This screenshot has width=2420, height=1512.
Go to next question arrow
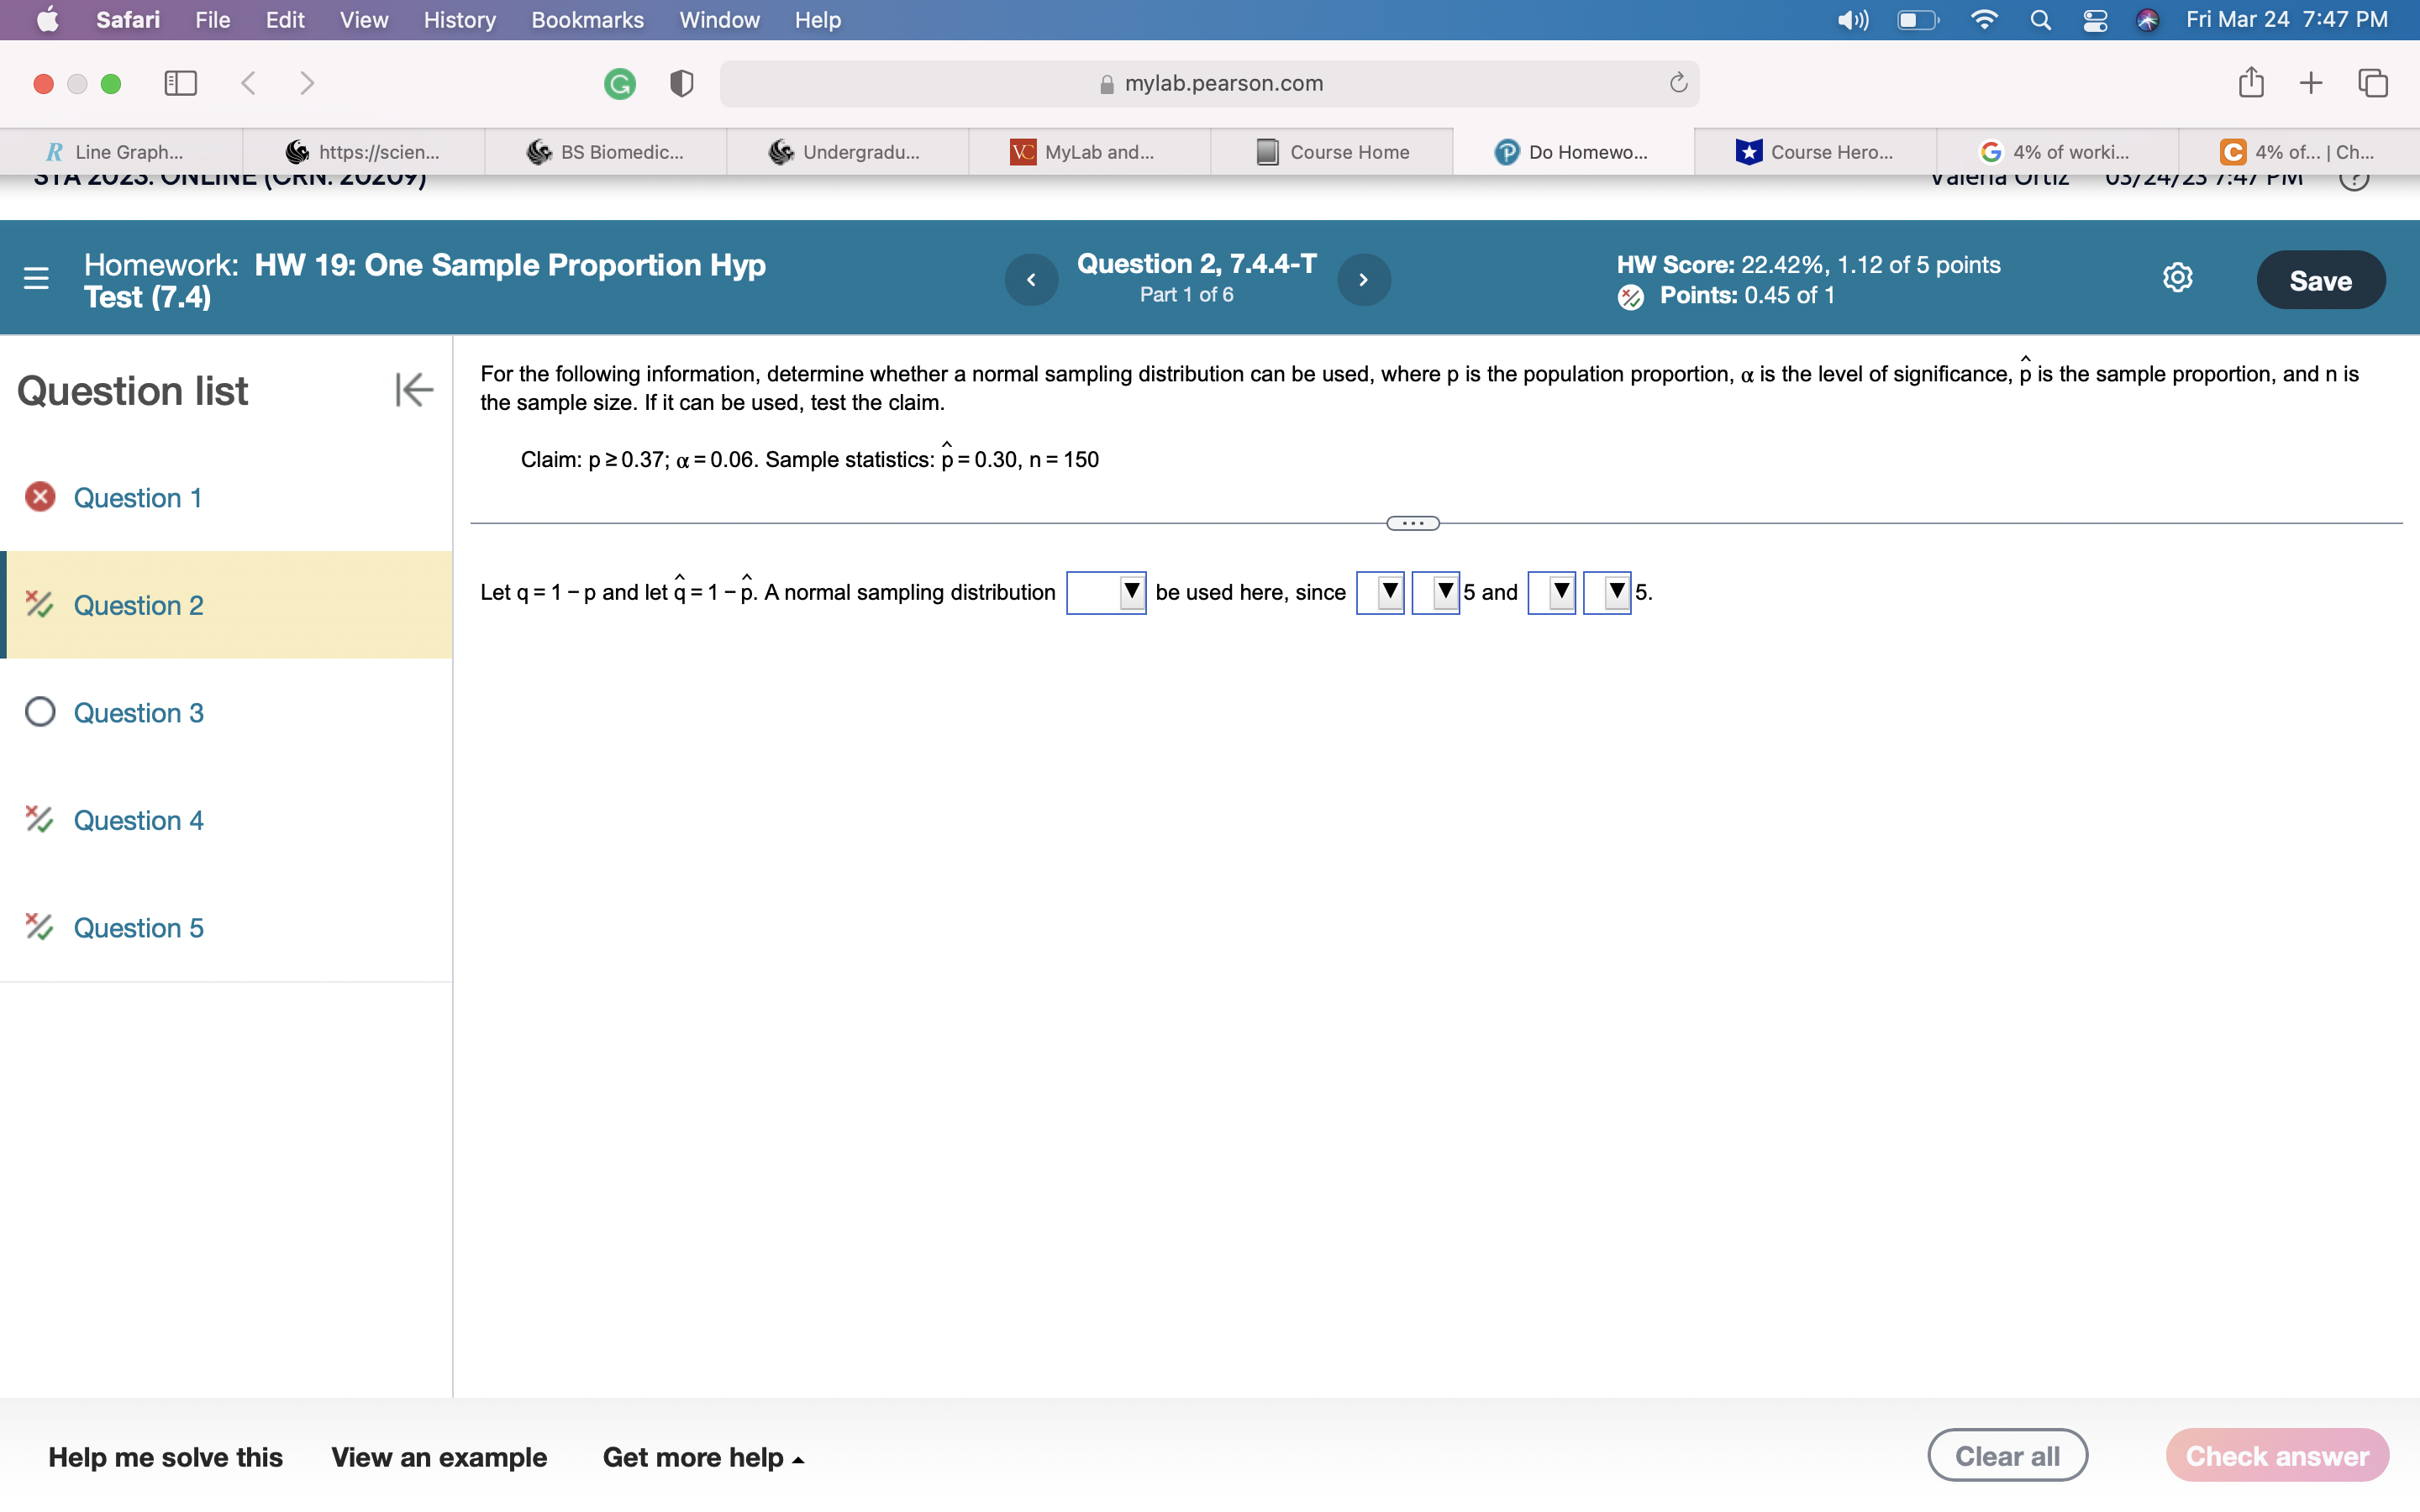(1363, 280)
